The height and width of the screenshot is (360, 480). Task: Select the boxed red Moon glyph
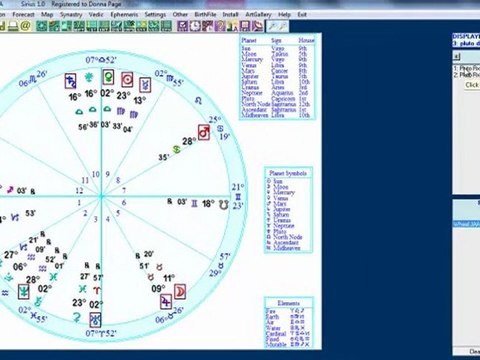point(180,292)
